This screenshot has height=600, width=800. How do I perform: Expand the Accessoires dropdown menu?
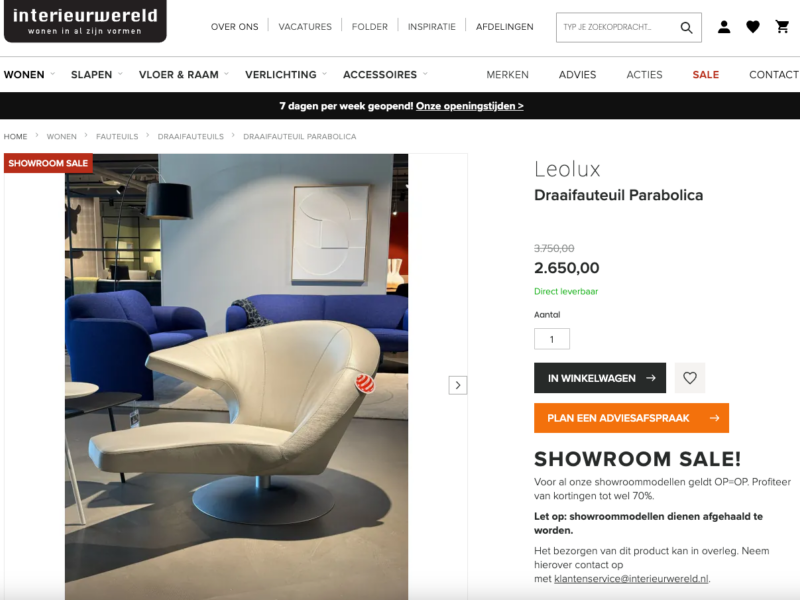point(385,74)
